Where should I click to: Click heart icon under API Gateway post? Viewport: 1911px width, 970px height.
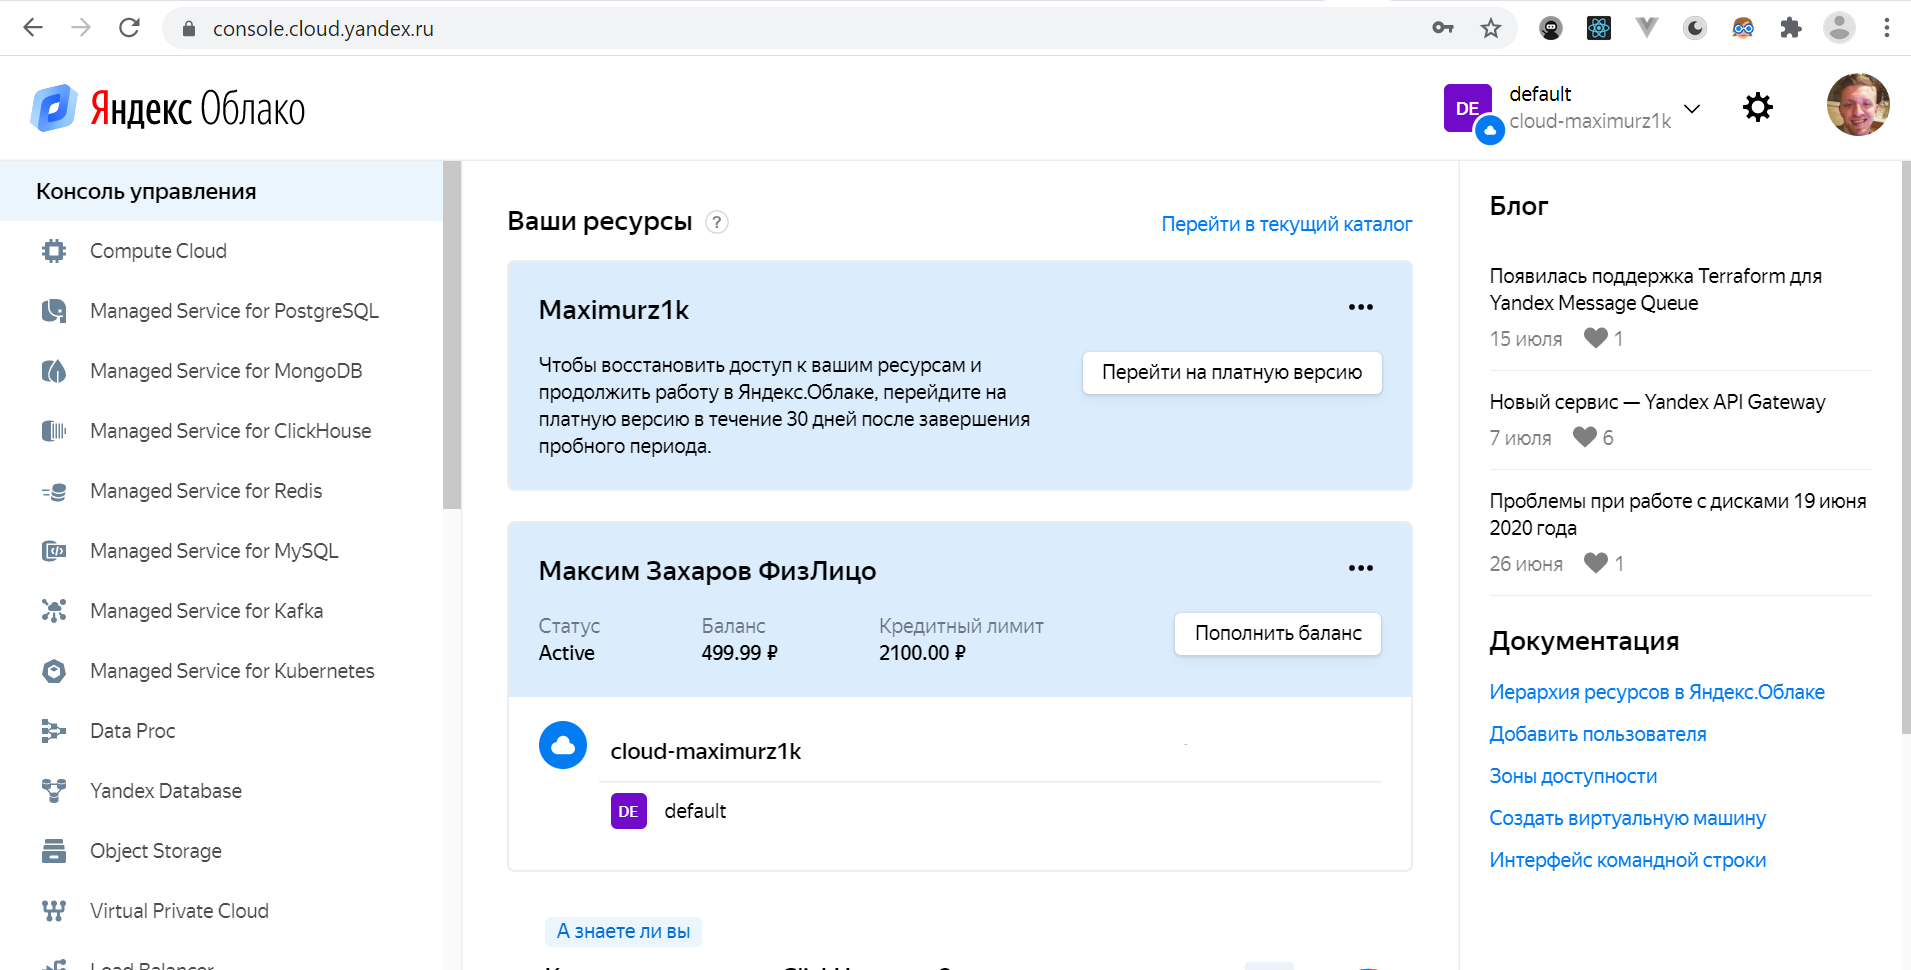1585,437
